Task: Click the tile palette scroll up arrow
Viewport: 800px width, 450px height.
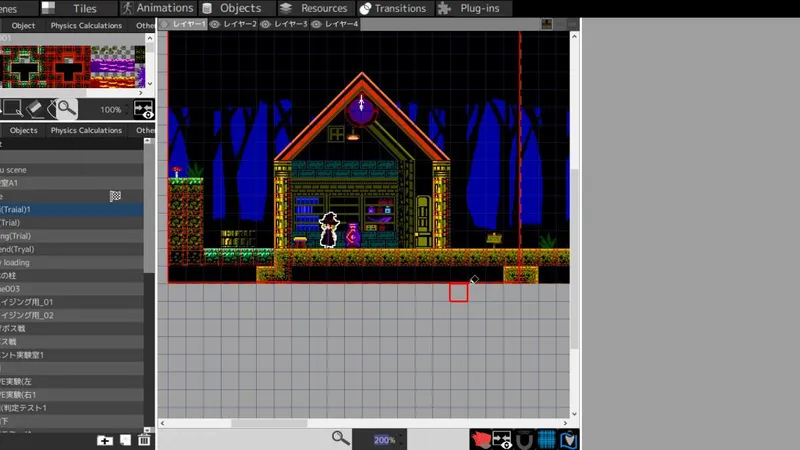Action: [150, 39]
